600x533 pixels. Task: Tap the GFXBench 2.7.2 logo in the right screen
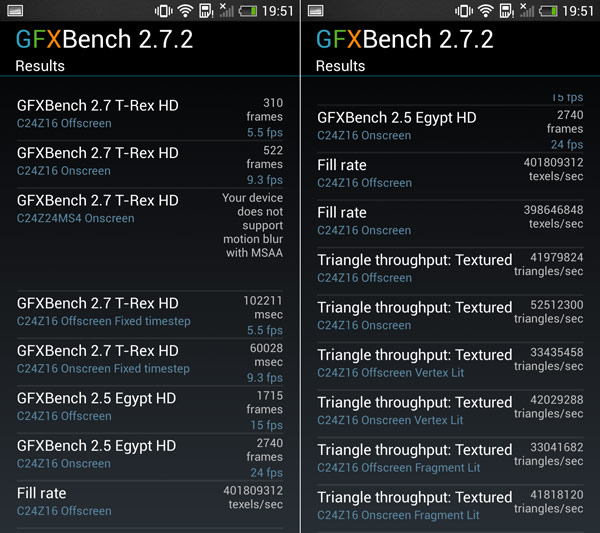(x=404, y=39)
